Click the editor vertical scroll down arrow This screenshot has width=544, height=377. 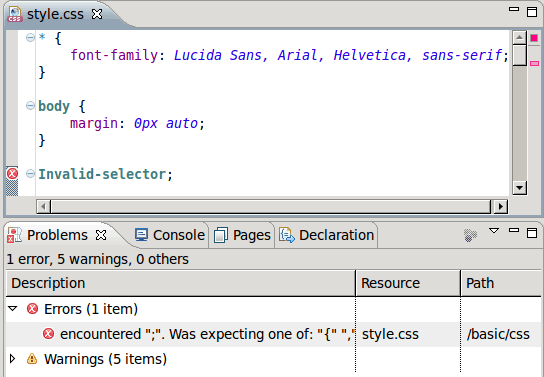tap(519, 188)
